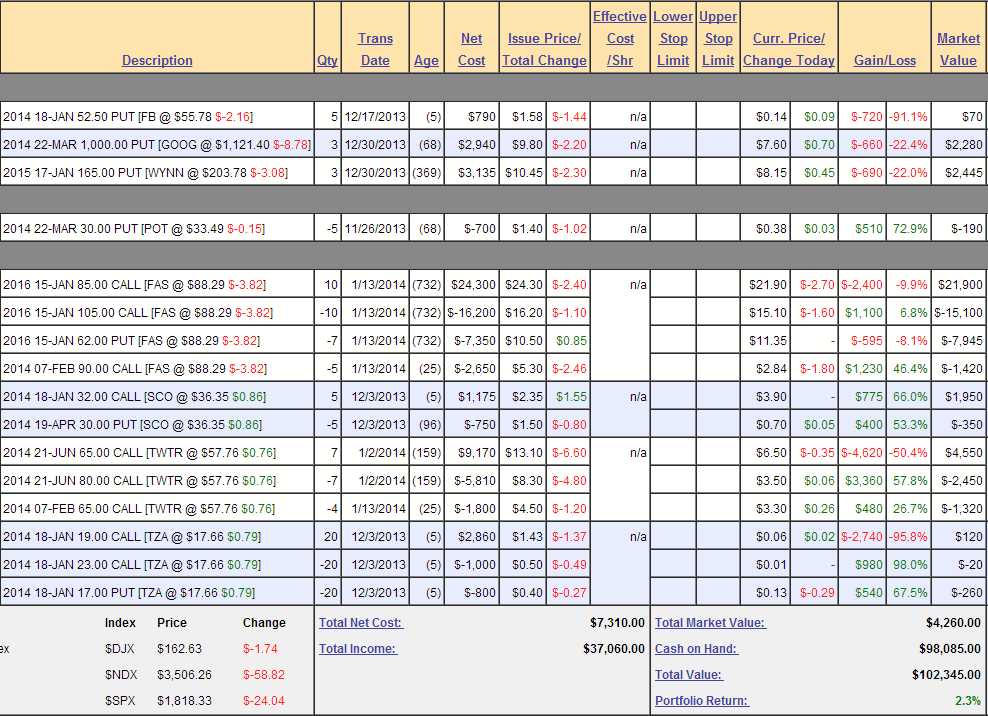Sort by the Description column header

coord(157,60)
